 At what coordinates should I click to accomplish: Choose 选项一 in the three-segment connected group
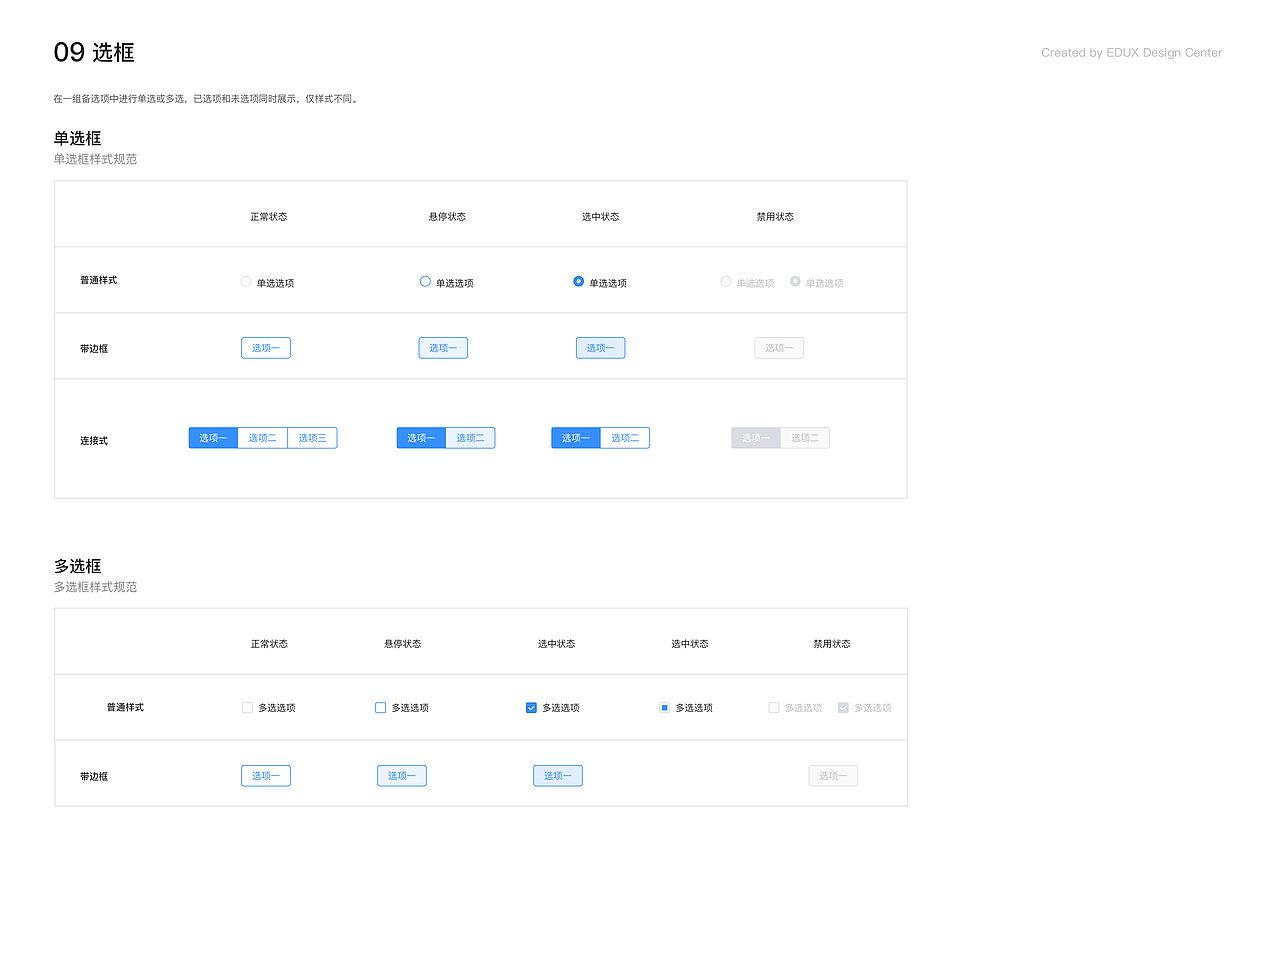tap(213, 438)
